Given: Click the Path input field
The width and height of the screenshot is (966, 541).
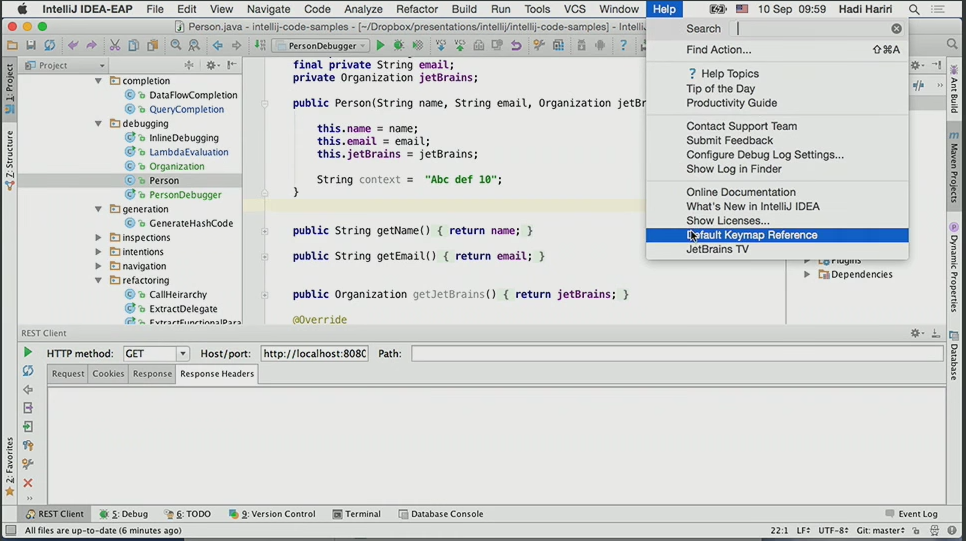Looking at the screenshot, I should pyautogui.click(x=677, y=354).
